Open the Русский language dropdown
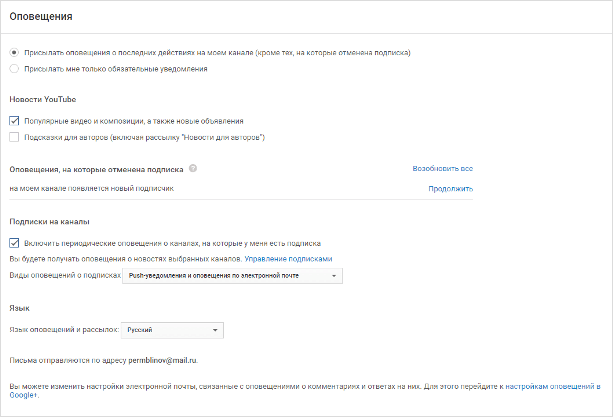 [x=172, y=330]
